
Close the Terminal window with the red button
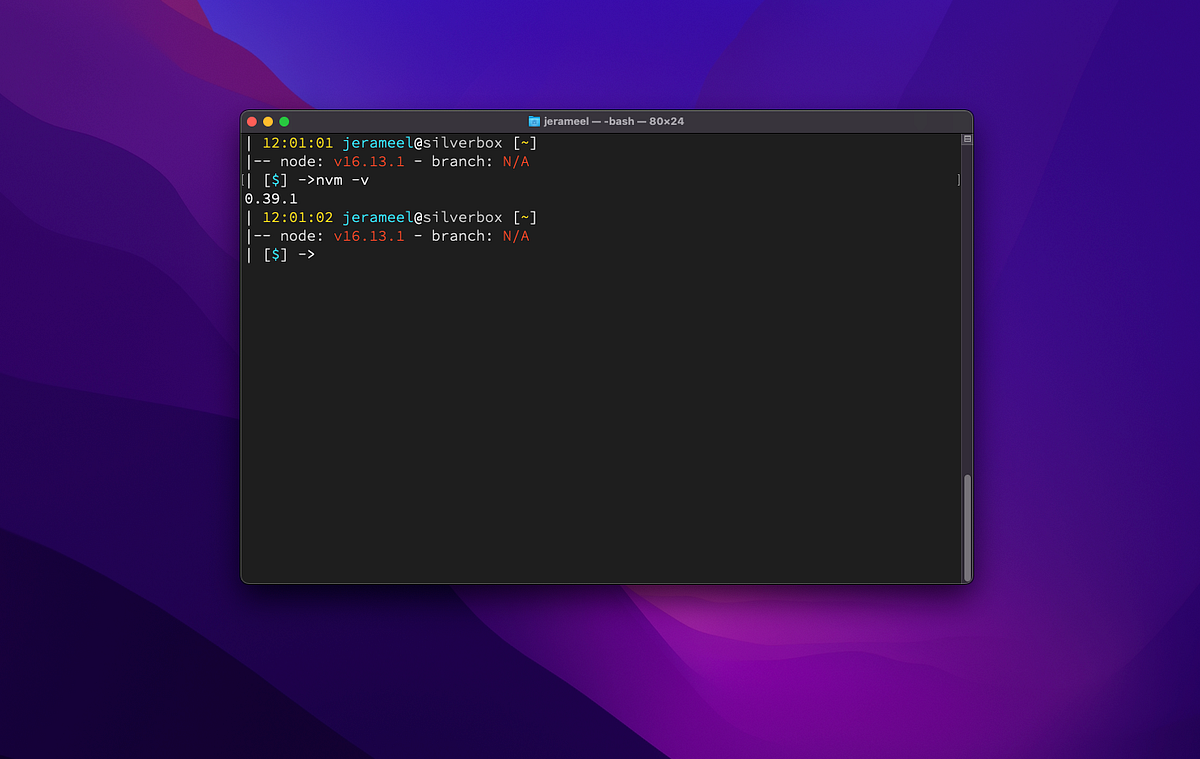(251, 121)
